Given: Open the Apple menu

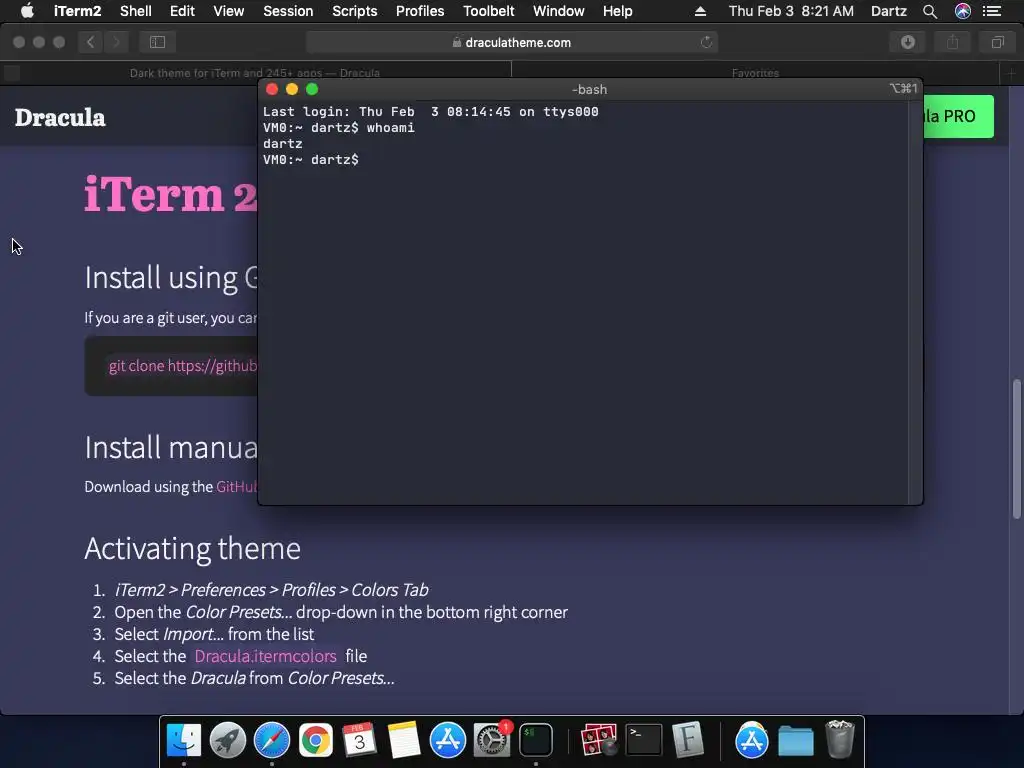Looking at the screenshot, I should click(x=27, y=11).
